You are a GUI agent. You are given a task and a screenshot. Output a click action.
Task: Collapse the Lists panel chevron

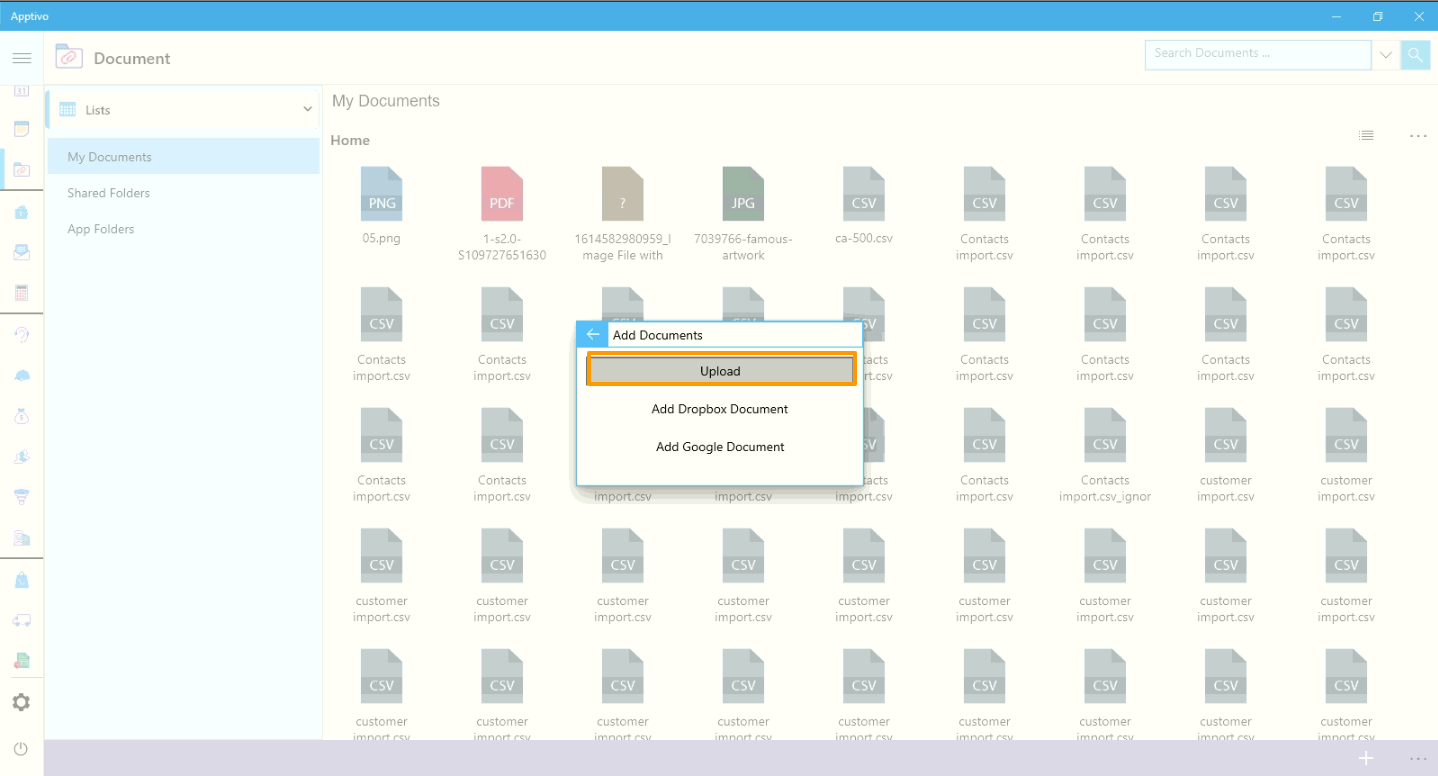point(307,109)
